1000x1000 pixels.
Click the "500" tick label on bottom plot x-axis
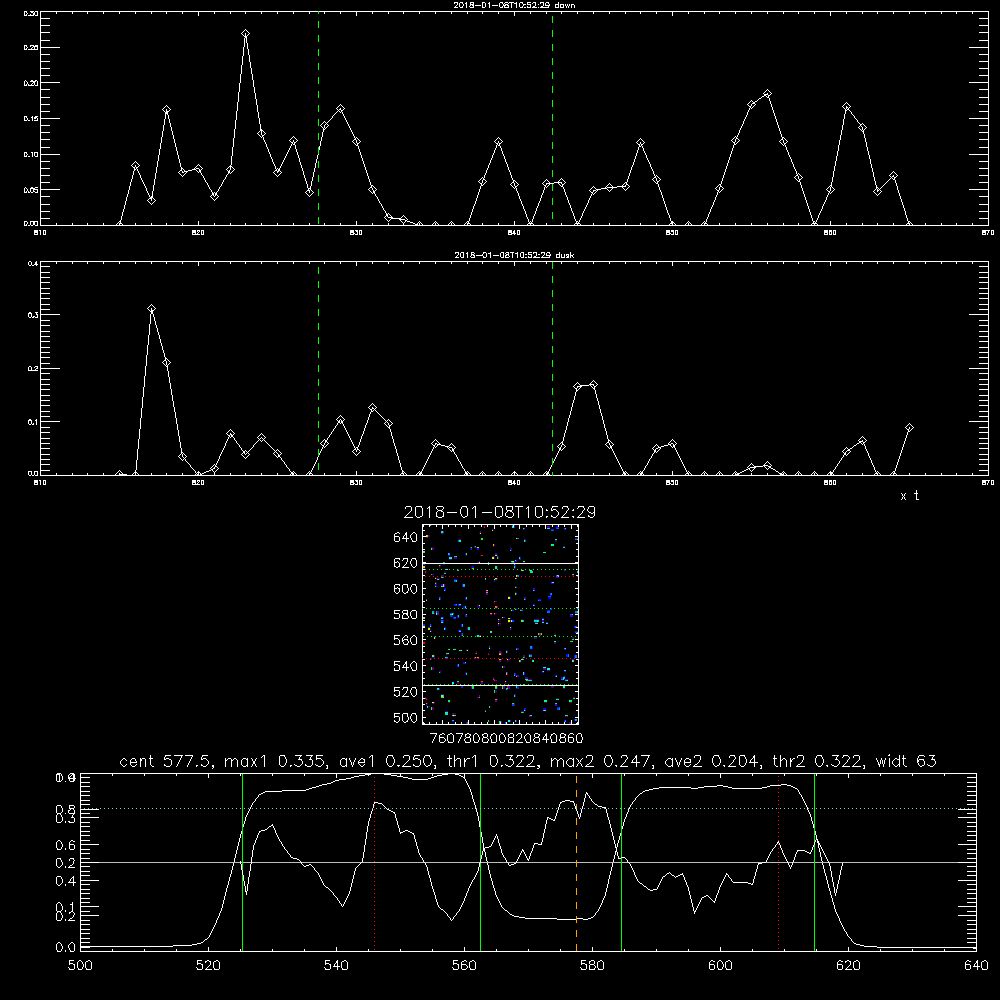click(80, 966)
